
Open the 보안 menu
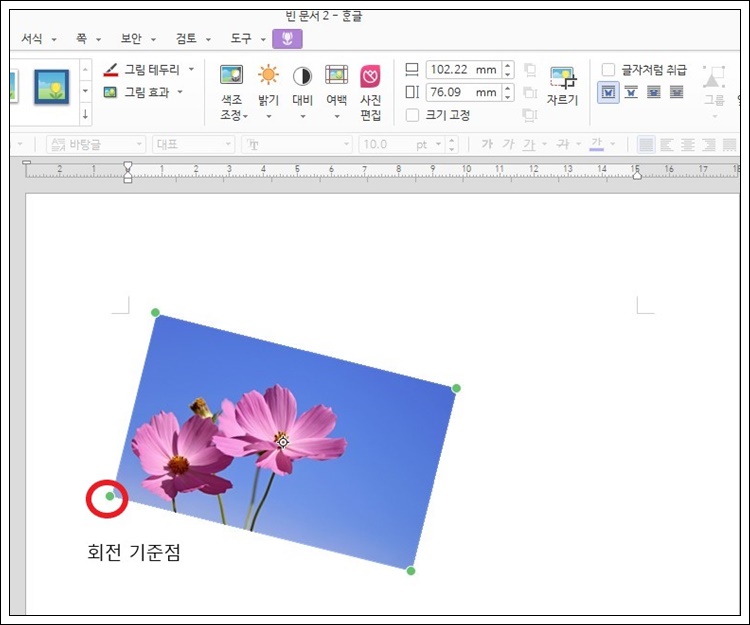pos(138,39)
